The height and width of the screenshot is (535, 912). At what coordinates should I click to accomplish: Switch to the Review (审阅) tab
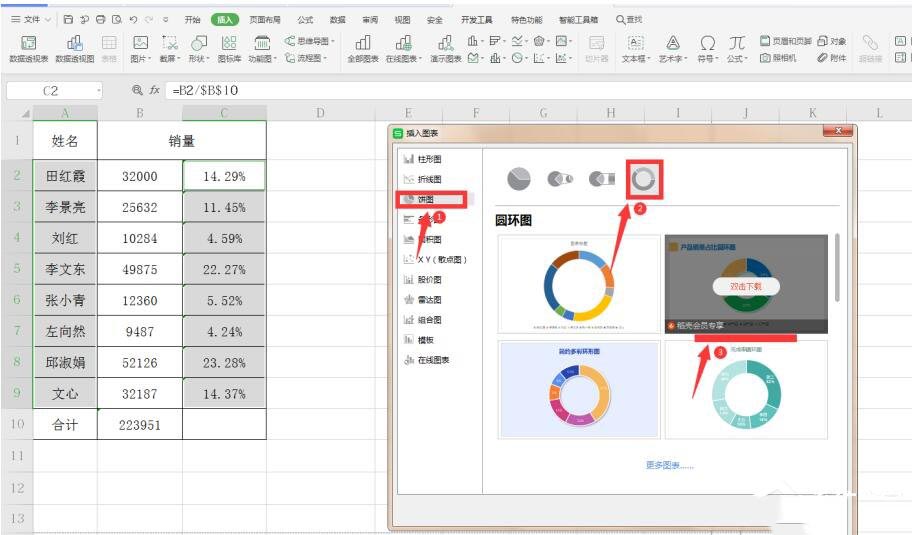370,19
